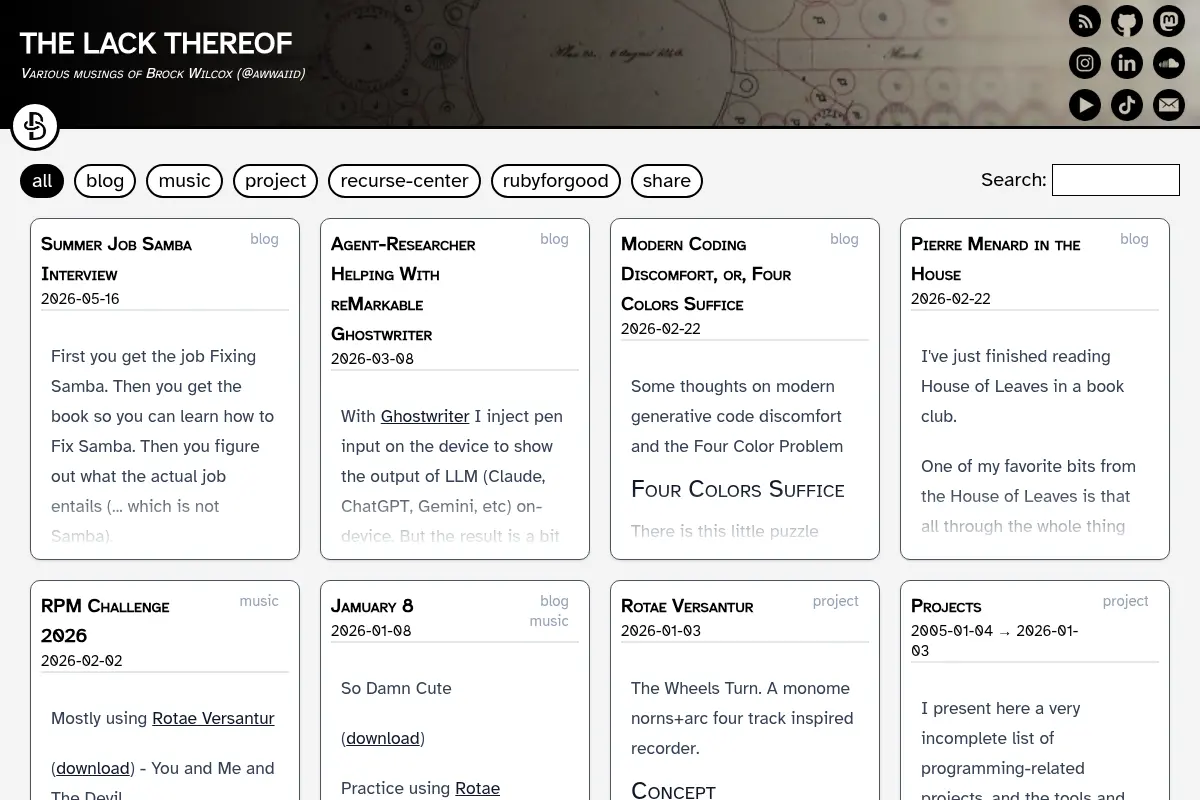Go to The Lack Thereof home title
The height and width of the screenshot is (800, 1200).
point(156,43)
